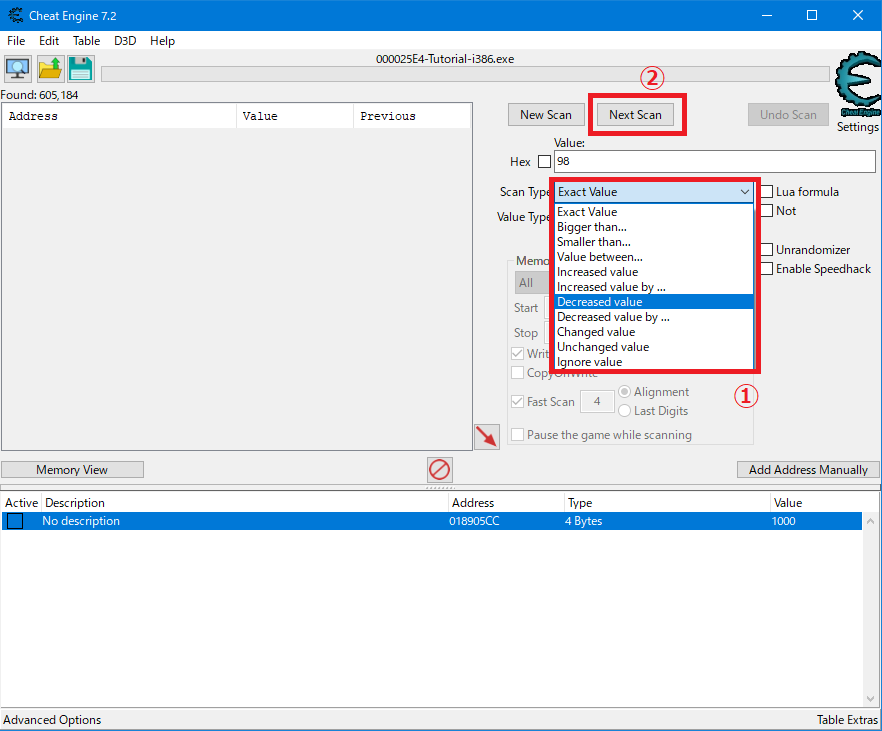Open the Memory View window
This screenshot has width=882, height=731.
tap(72, 469)
